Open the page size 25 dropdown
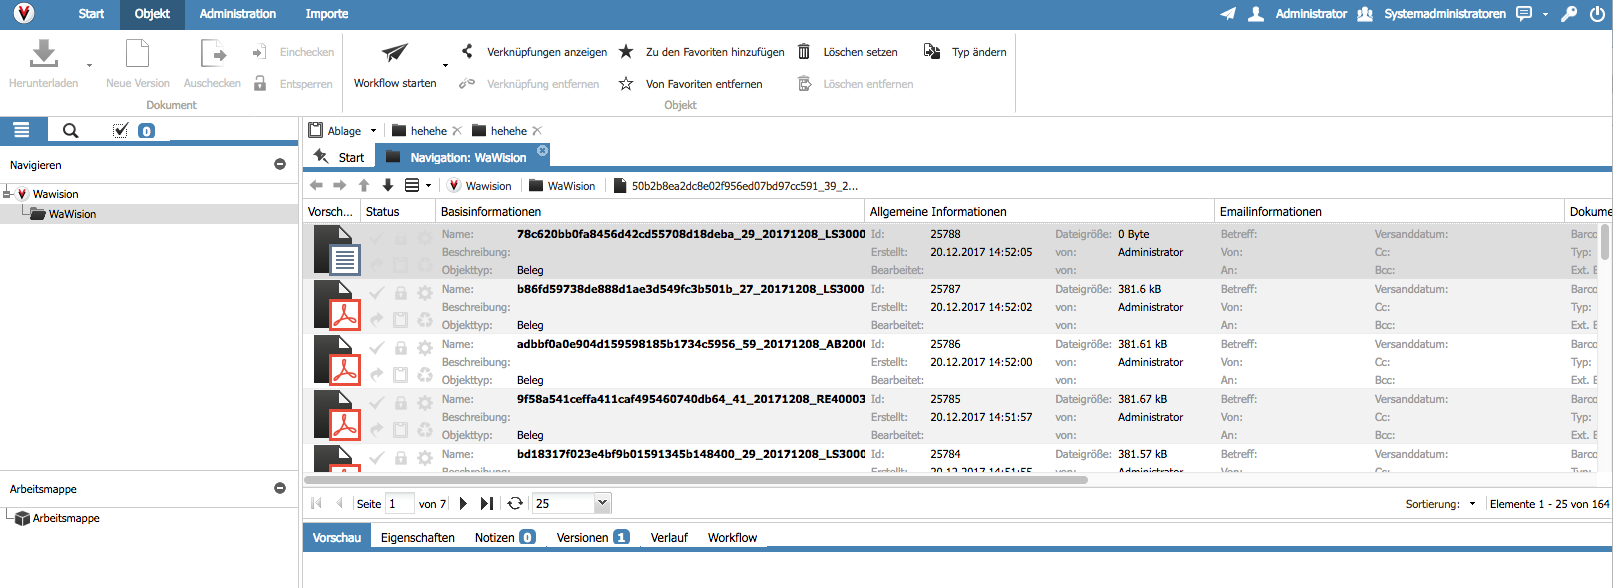Viewport: 1613px width, 588px height. 602,504
